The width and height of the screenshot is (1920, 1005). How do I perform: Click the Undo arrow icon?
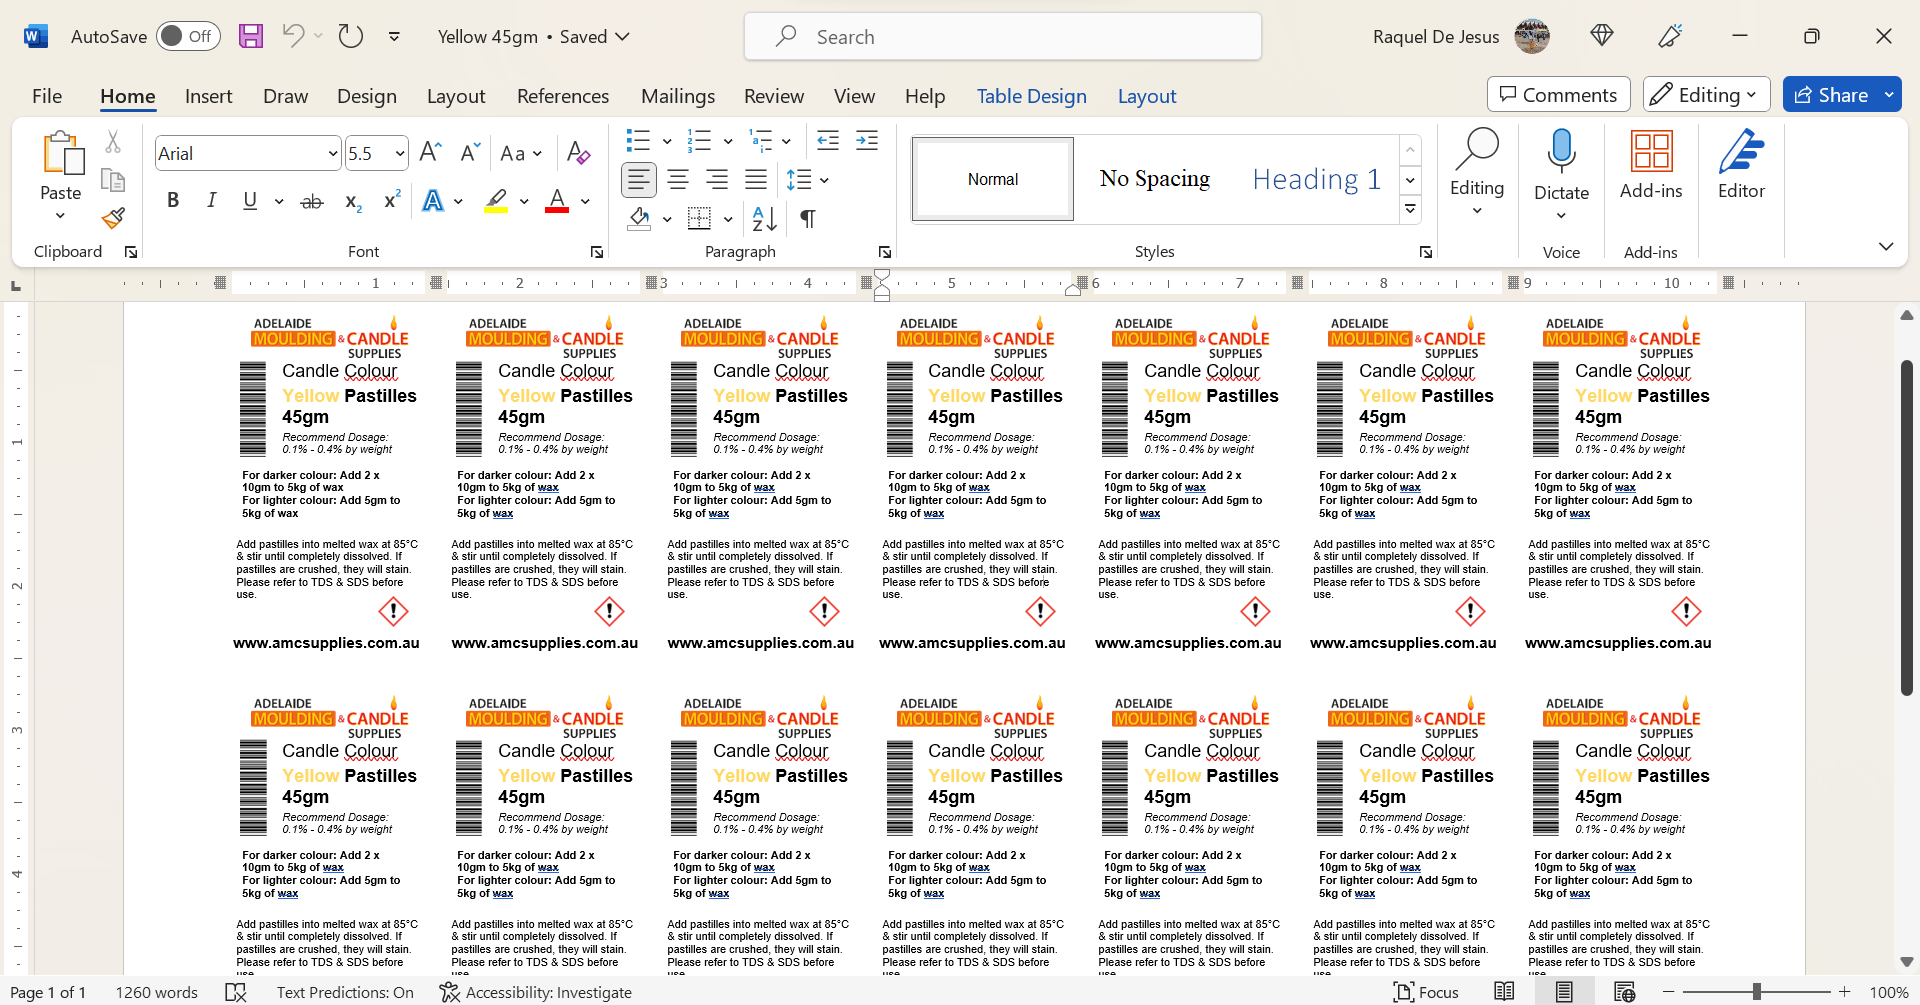(x=293, y=36)
